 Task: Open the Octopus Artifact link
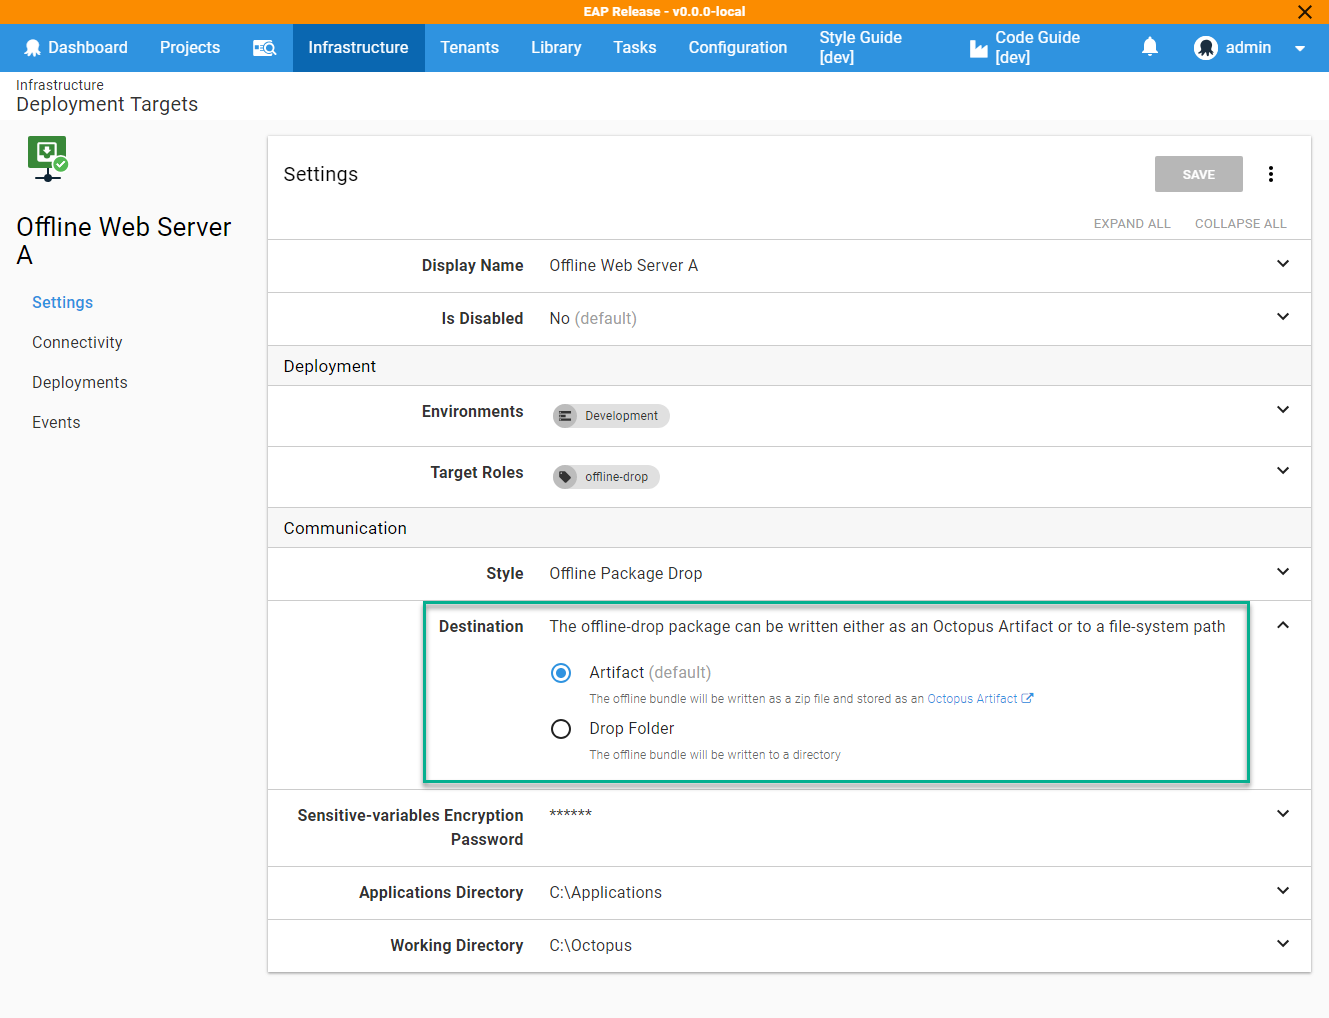(x=980, y=699)
